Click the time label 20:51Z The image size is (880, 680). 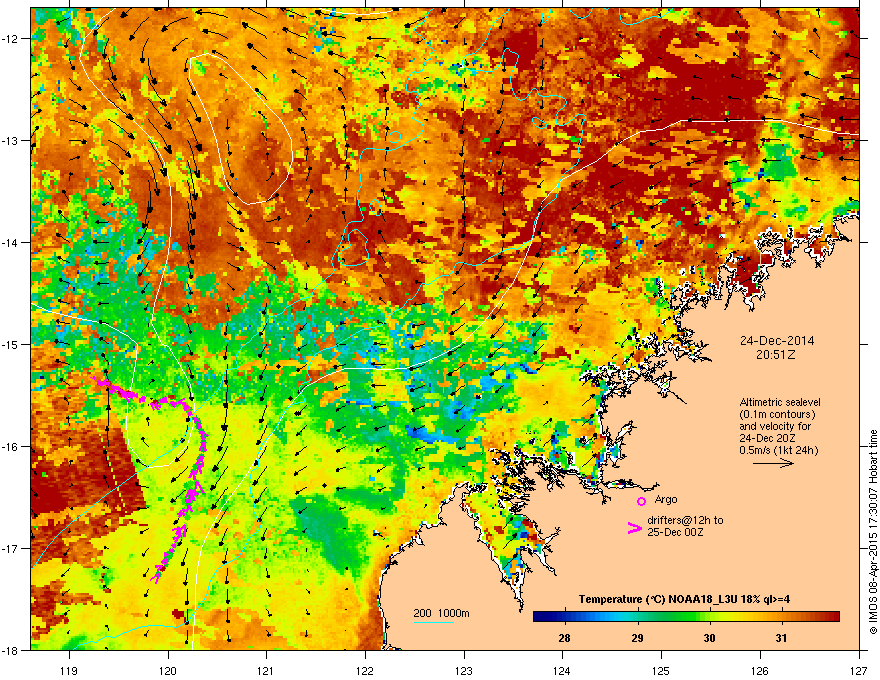(x=775, y=355)
